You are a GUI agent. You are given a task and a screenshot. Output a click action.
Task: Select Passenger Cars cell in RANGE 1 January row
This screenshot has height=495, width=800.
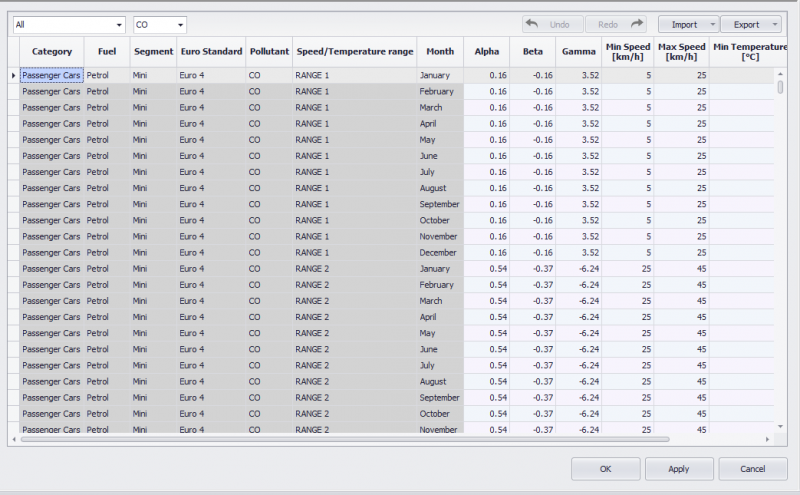click(x=52, y=76)
